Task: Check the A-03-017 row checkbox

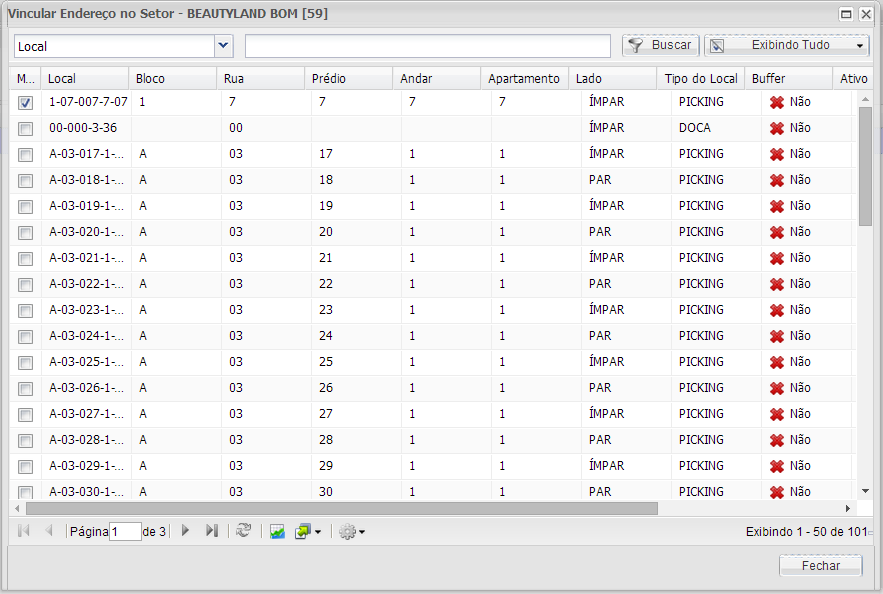Action: tap(25, 155)
